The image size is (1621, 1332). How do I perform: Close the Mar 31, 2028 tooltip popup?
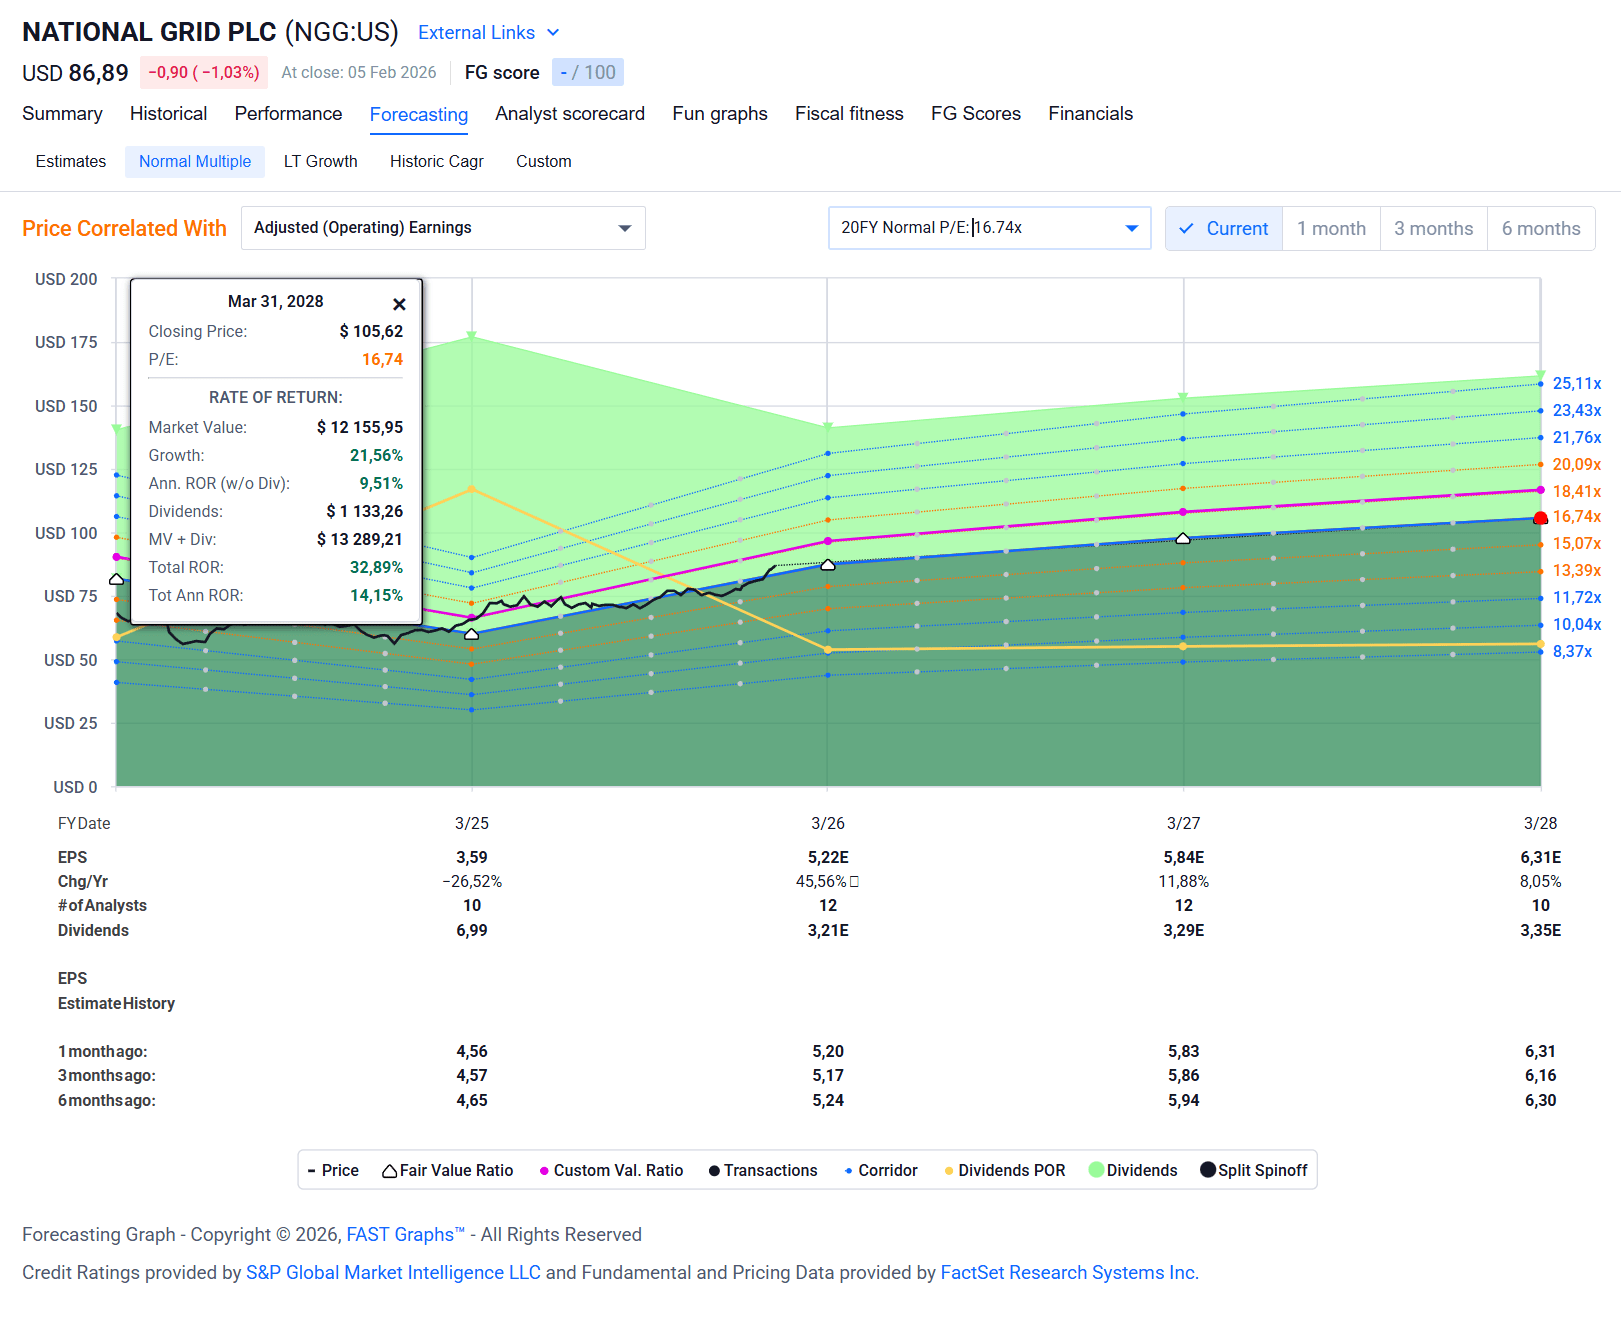tap(399, 304)
